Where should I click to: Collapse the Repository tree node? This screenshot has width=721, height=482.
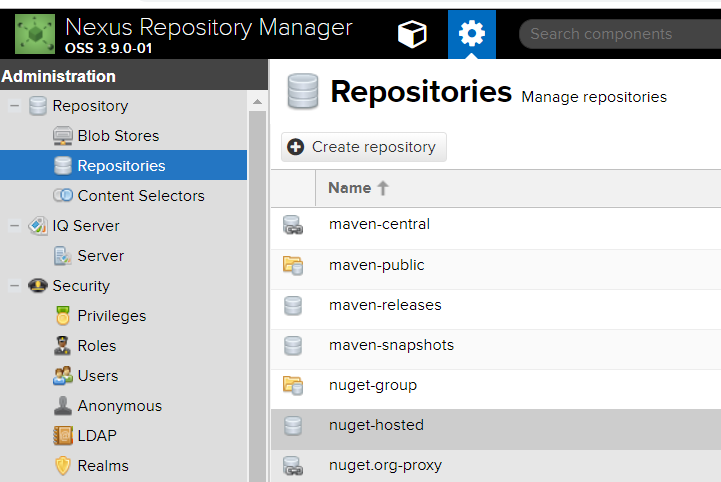coord(14,106)
